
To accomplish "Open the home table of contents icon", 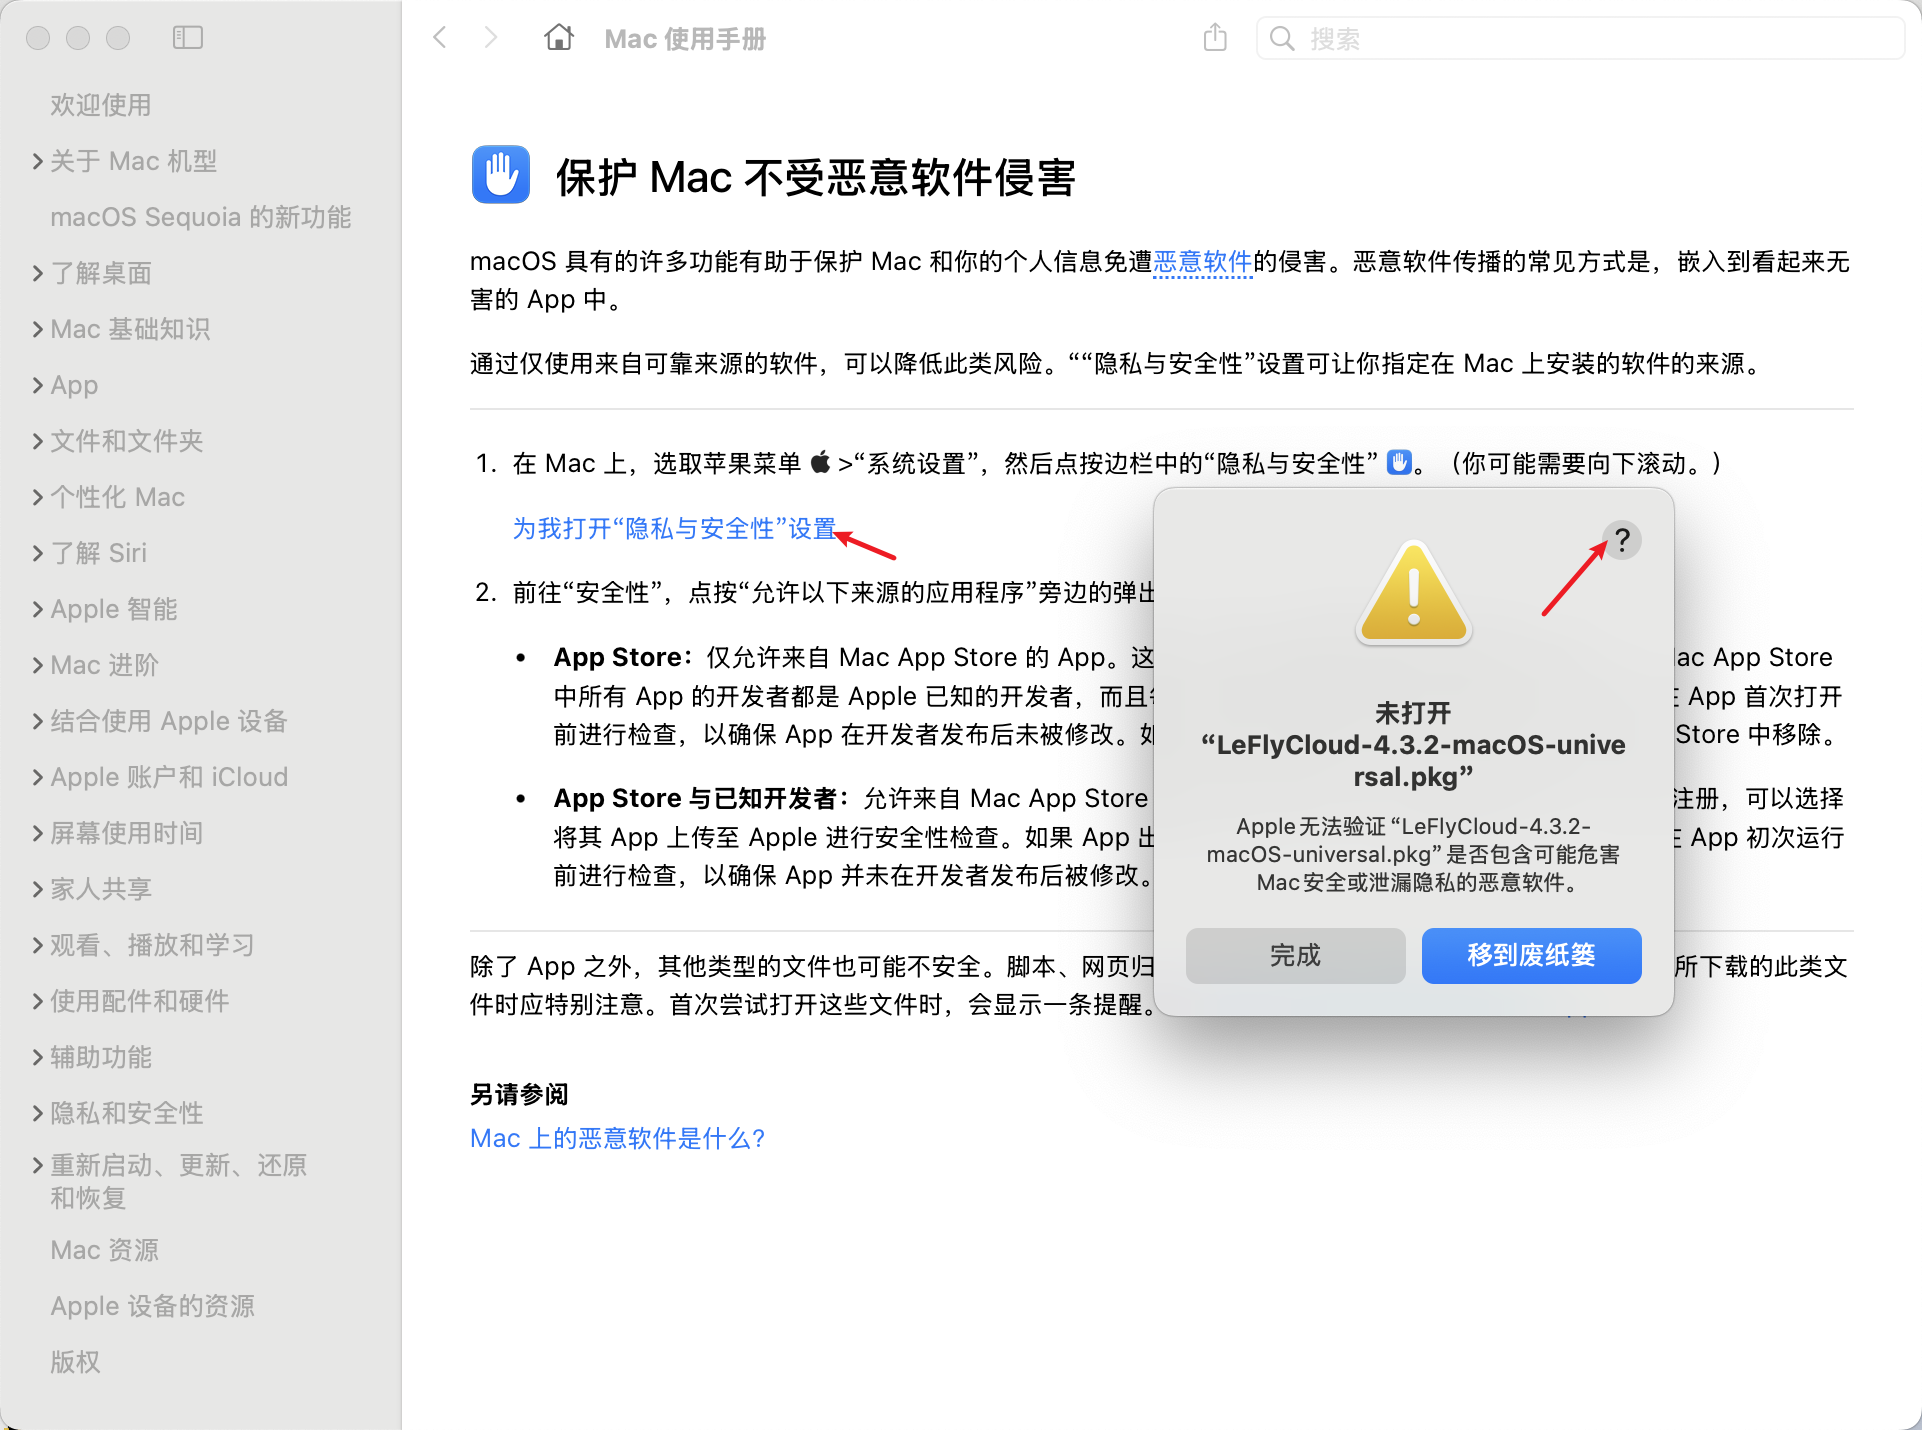I will 559,38.
